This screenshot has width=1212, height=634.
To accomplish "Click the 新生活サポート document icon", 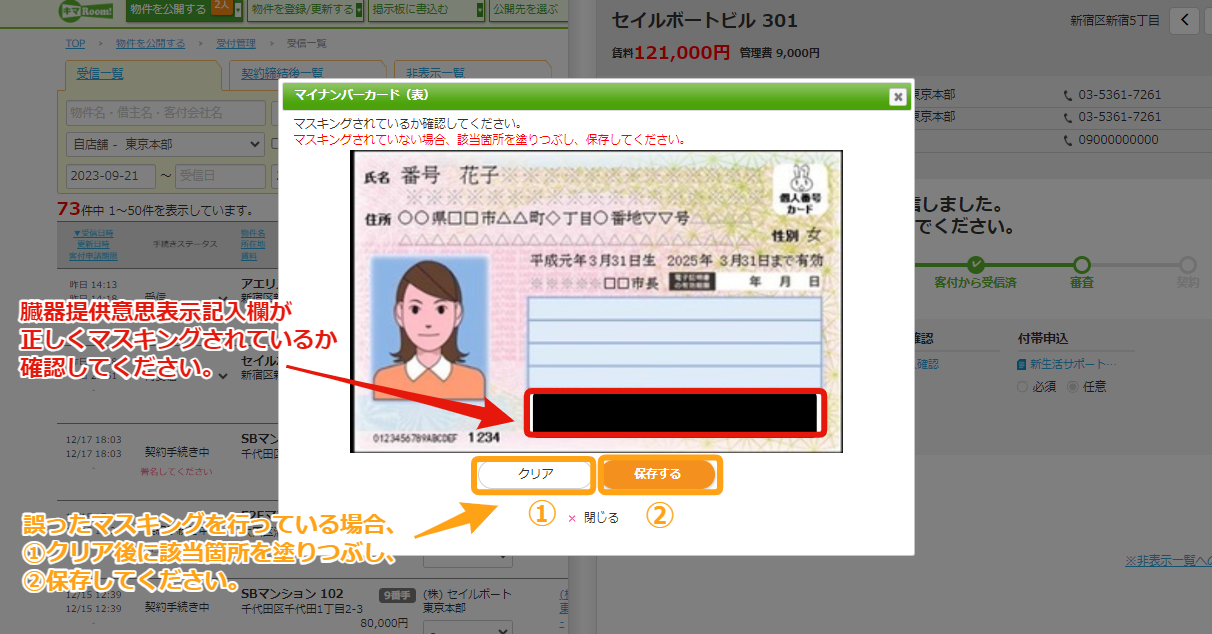I will 1022,364.
